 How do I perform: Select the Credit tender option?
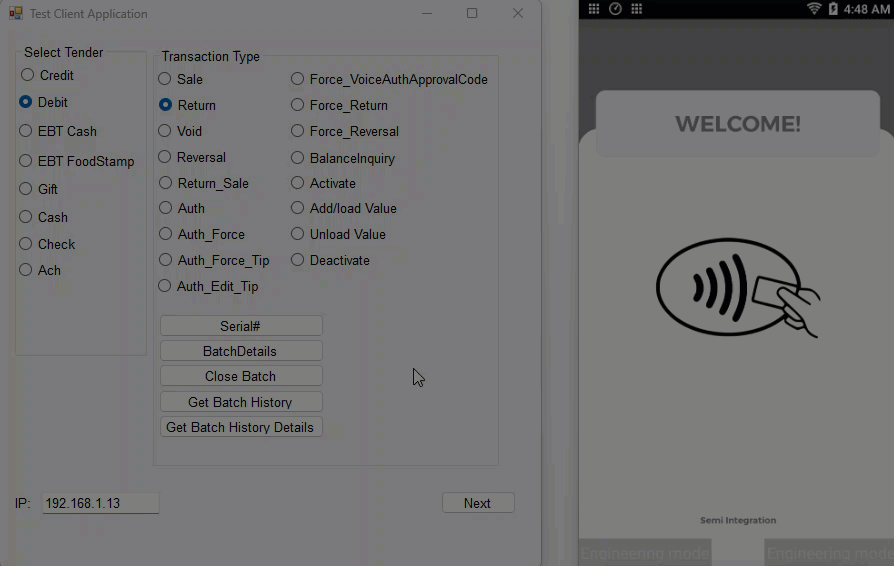[27, 75]
